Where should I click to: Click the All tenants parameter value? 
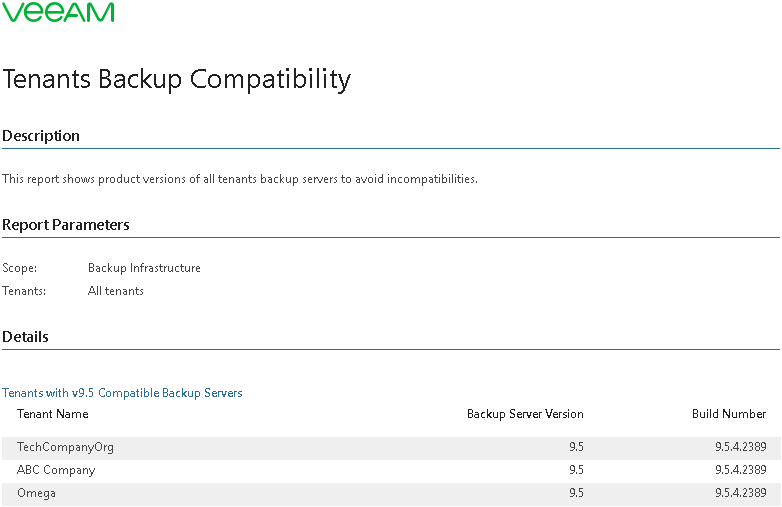click(116, 291)
